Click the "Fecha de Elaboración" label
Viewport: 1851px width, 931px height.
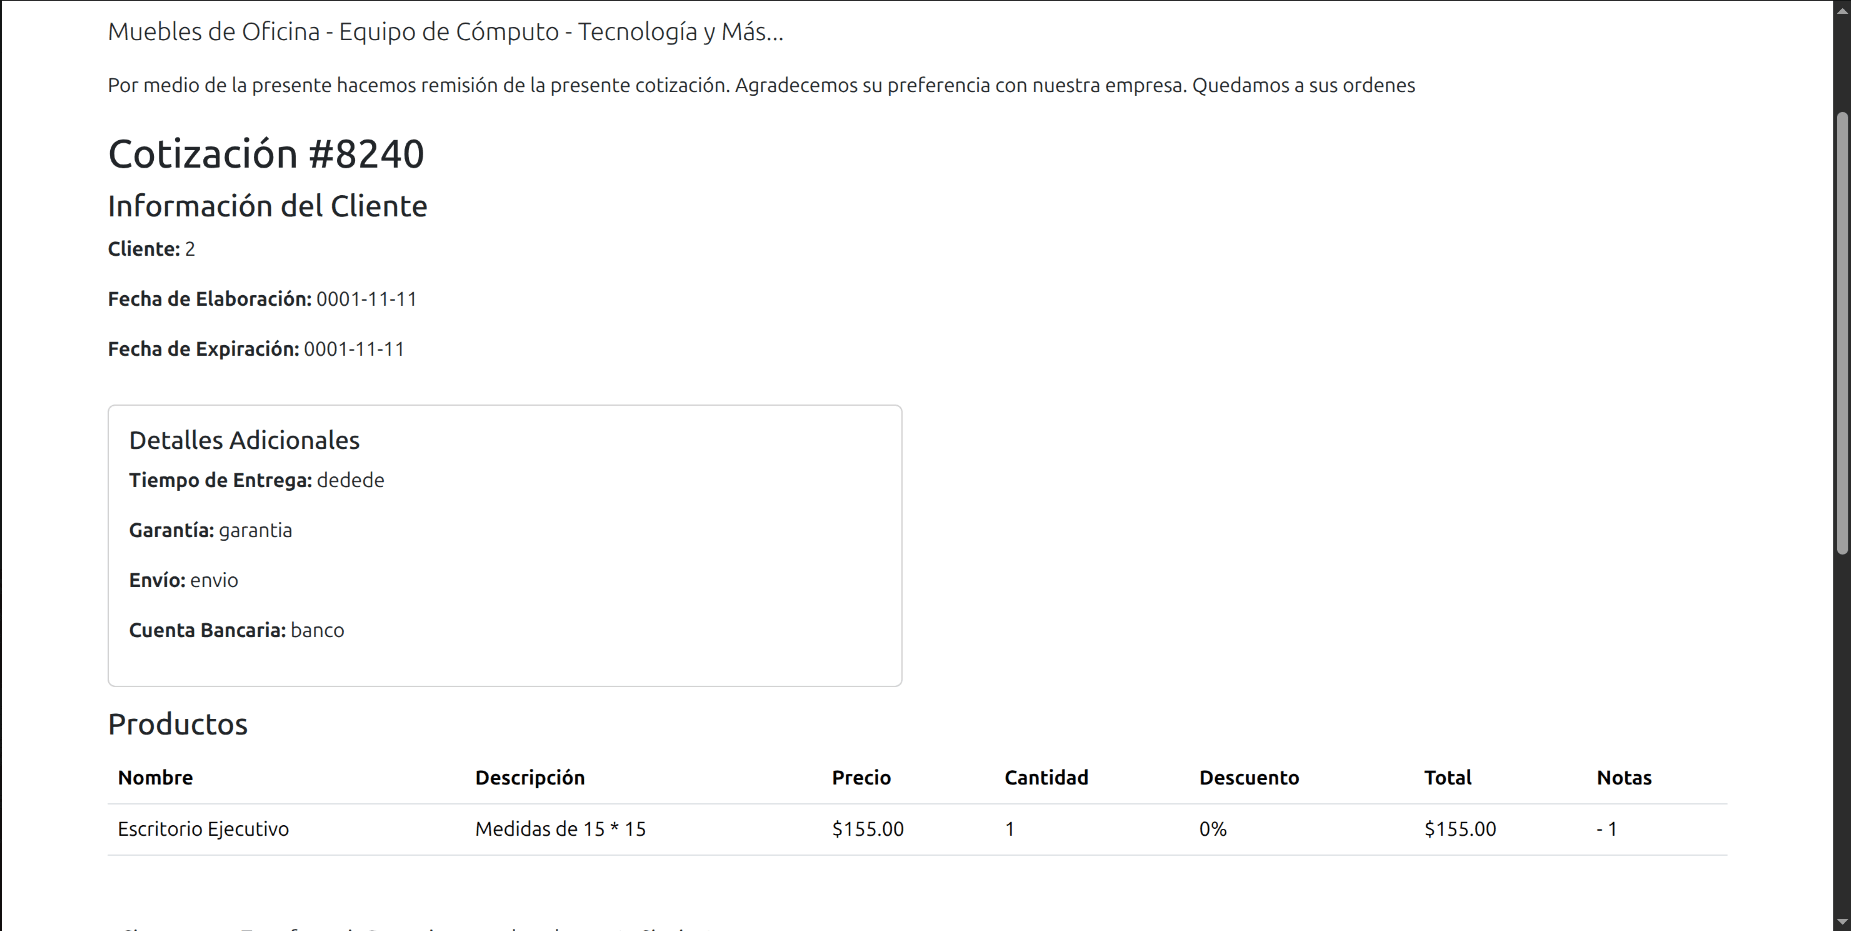point(210,299)
